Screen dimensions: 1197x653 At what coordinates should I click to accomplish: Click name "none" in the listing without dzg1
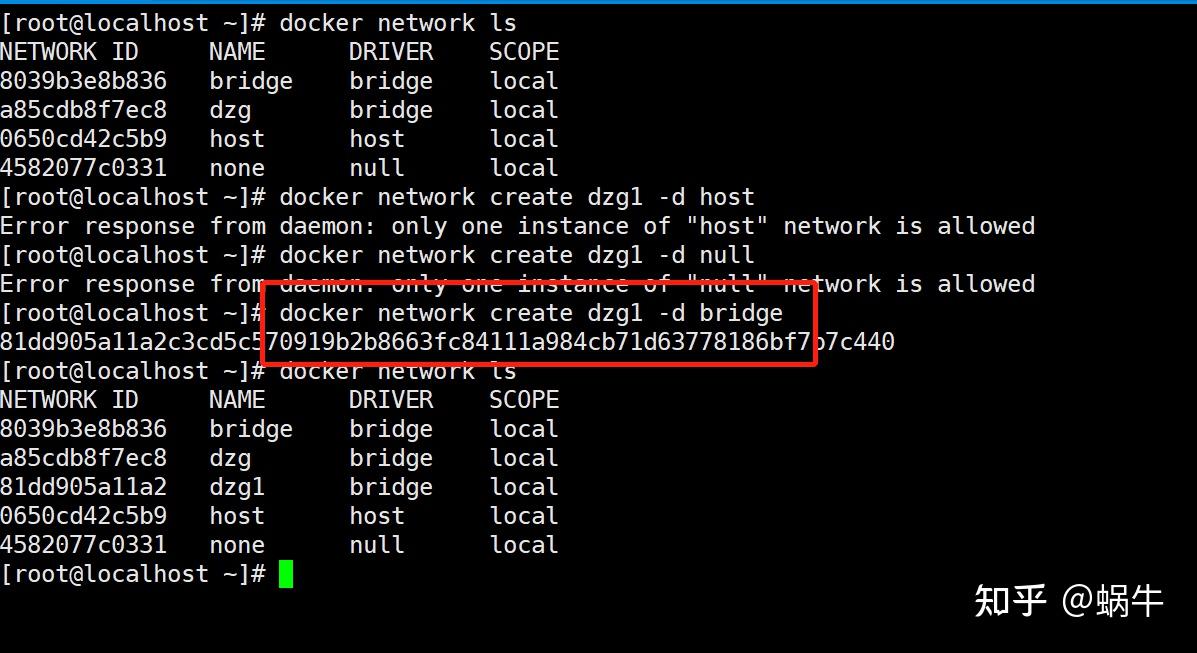[237, 168]
